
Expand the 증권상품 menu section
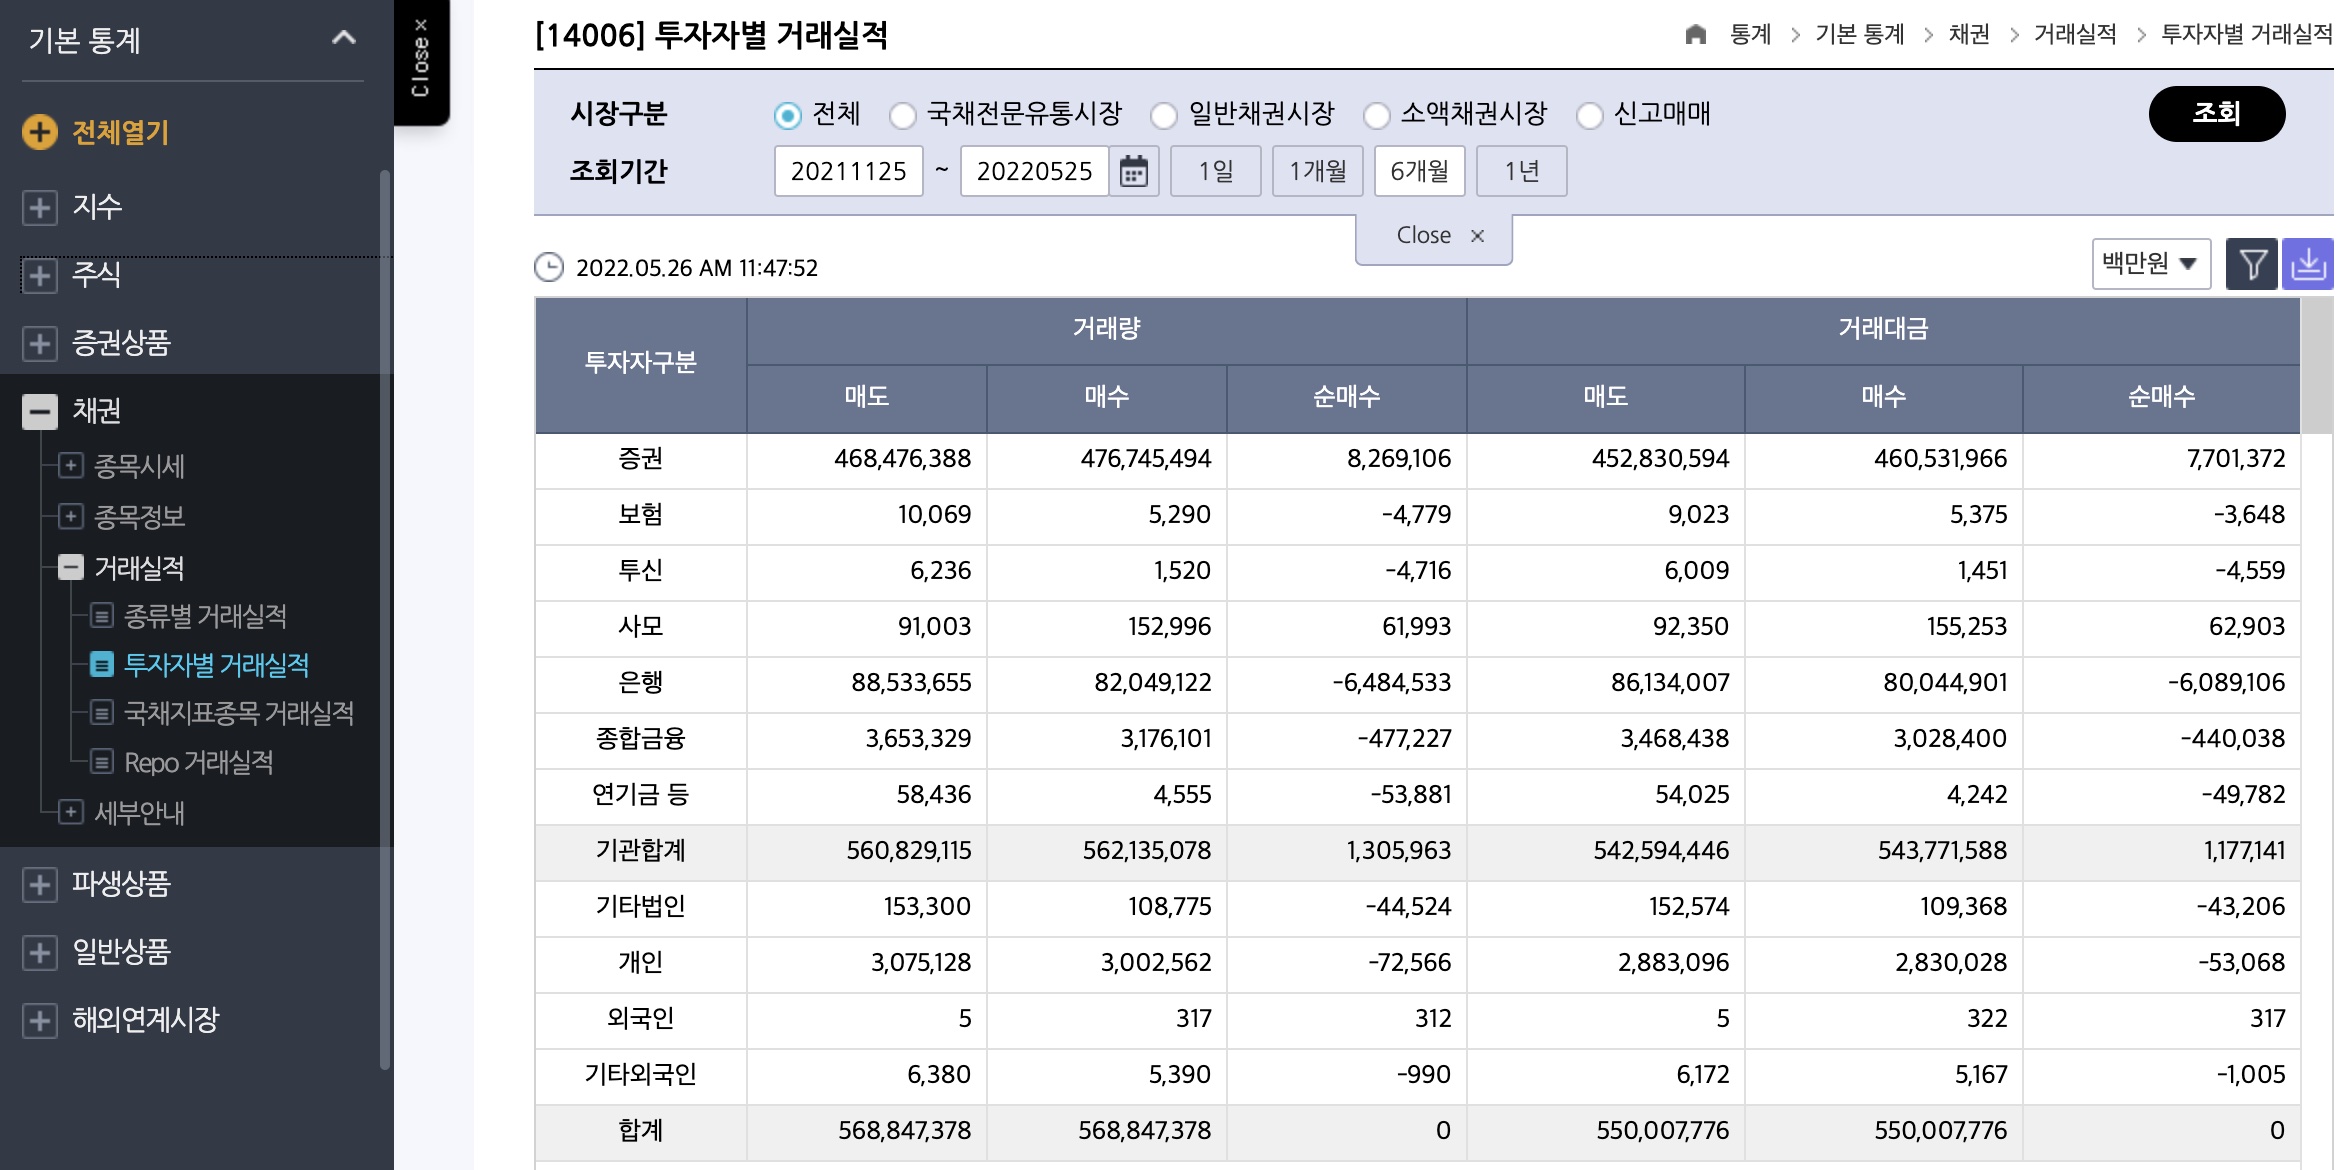coord(40,343)
